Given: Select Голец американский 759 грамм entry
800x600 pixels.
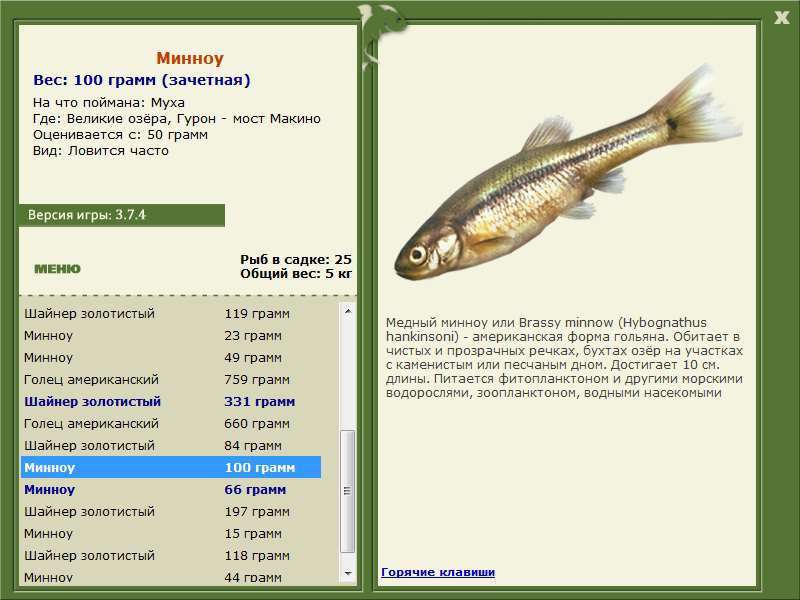Looking at the screenshot, I should pyautogui.click(x=171, y=380).
